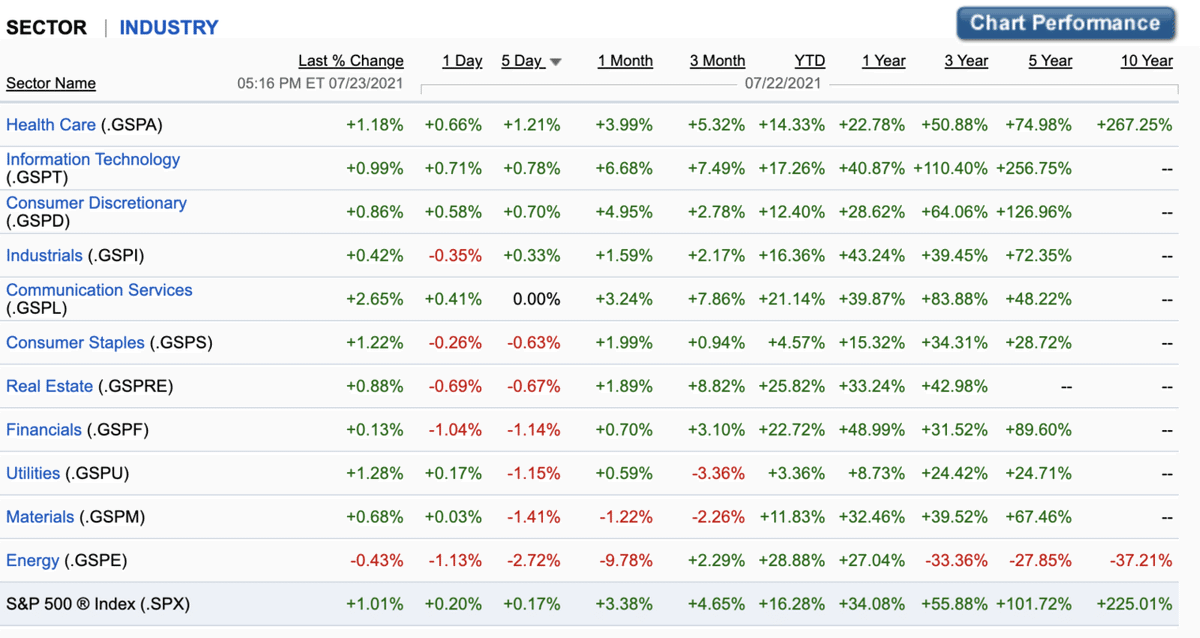The image size is (1200, 638).
Task: Open the Health Care sector link
Action: point(51,125)
